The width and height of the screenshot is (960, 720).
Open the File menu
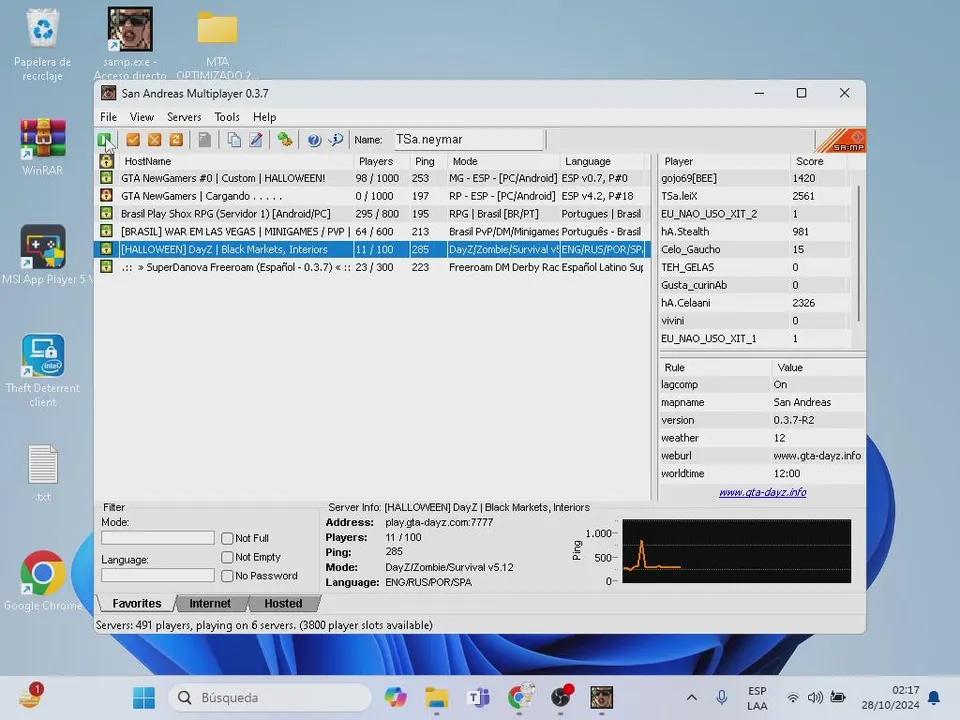(108, 117)
